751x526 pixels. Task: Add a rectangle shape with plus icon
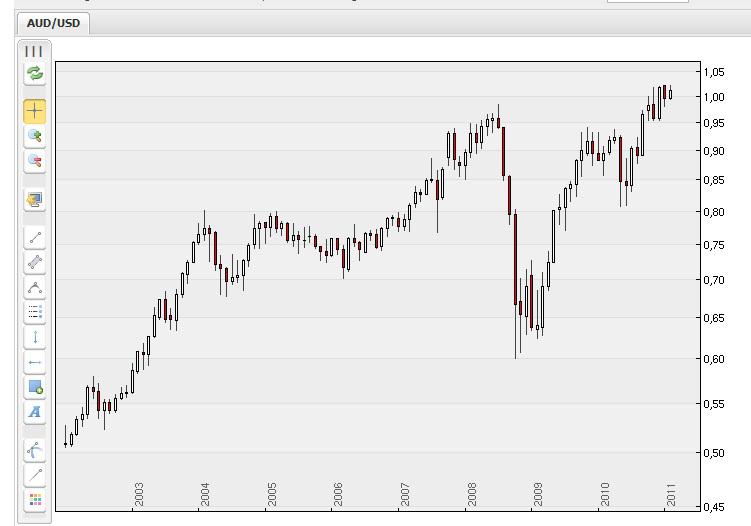(34, 387)
